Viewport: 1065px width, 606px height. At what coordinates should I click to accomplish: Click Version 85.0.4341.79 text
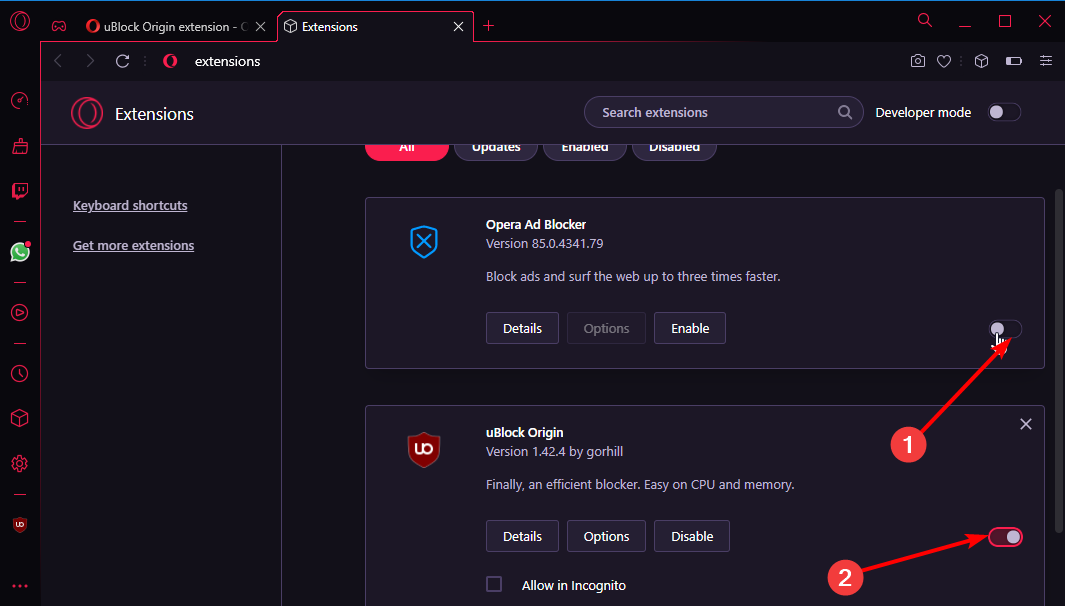[x=545, y=243]
